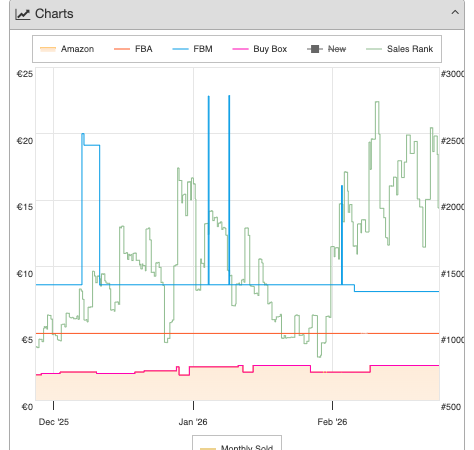This screenshot has height=450, width=474.
Task: Toggle the Amazon series in legend
Action: tap(67, 49)
